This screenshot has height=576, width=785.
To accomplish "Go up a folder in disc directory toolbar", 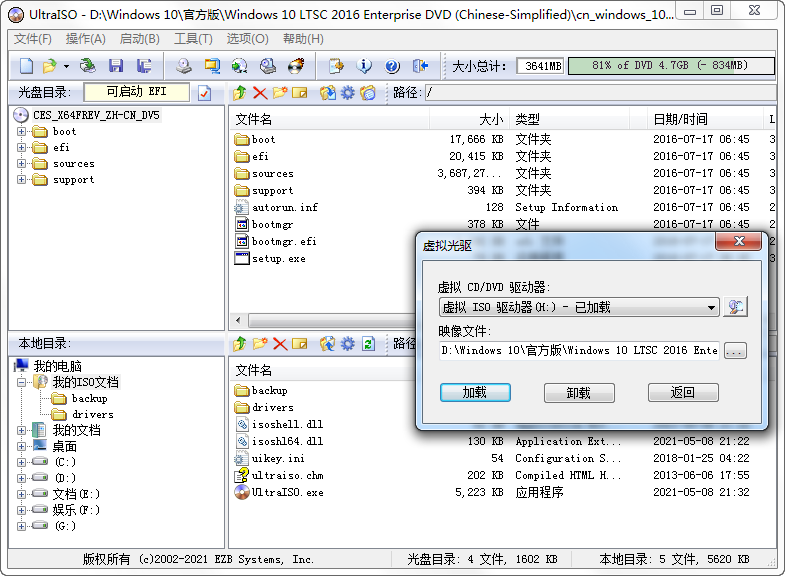I will click(240, 93).
